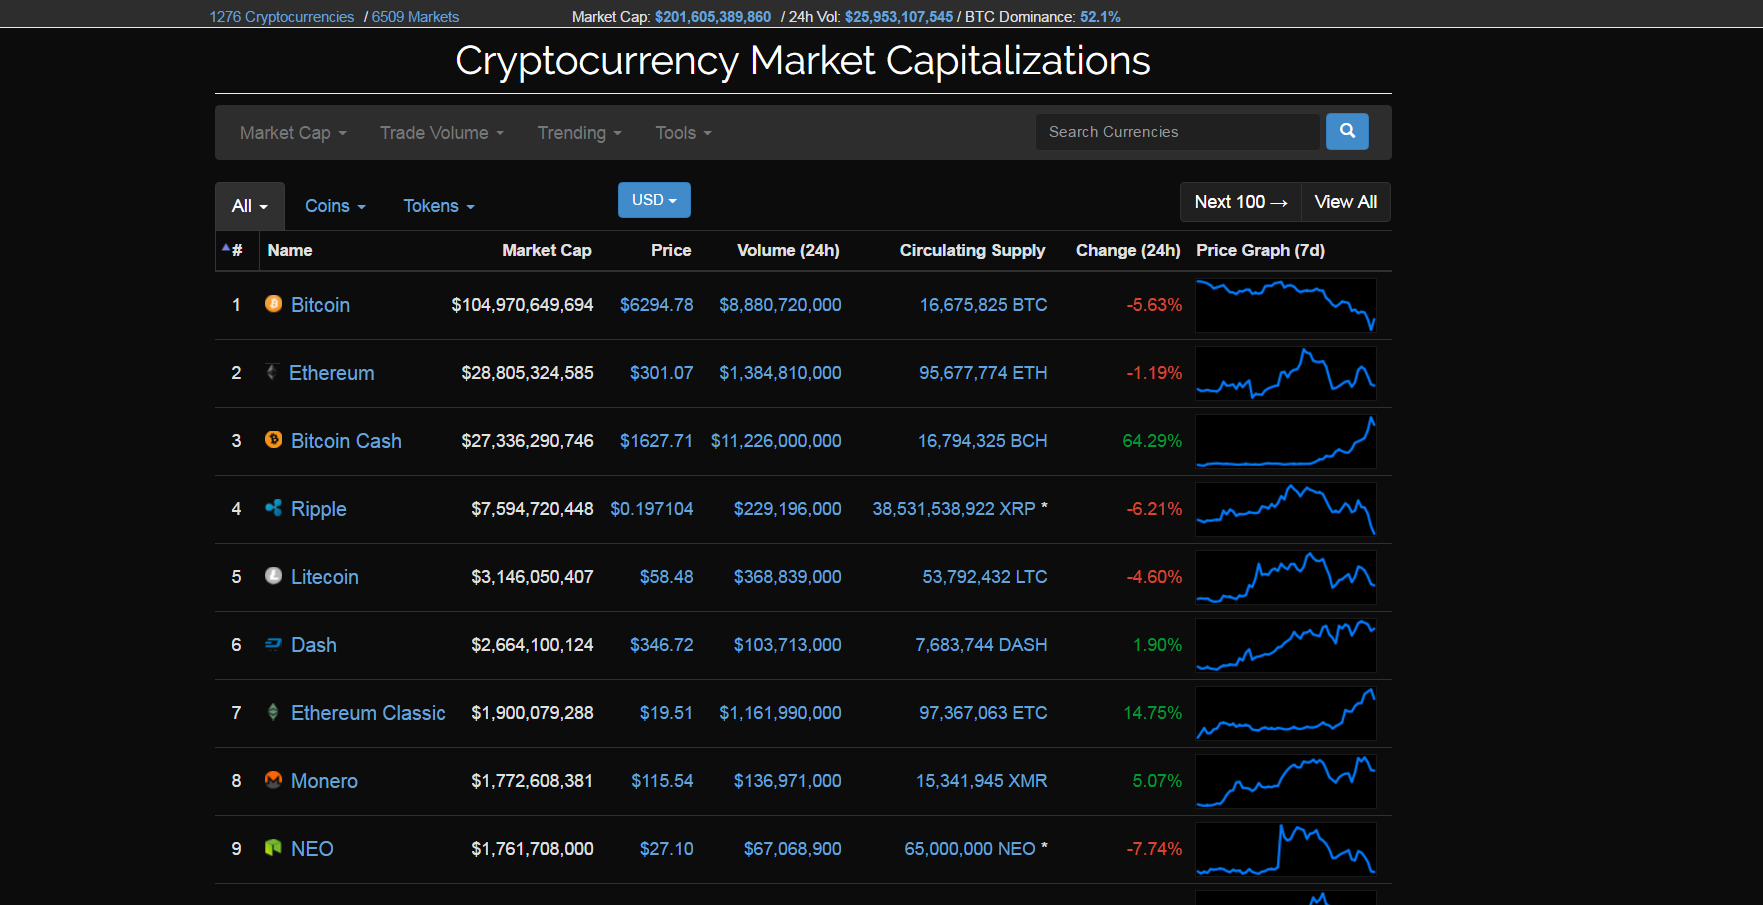The width and height of the screenshot is (1763, 905).
Task: Click Dash price $346.72
Action: [x=661, y=645]
